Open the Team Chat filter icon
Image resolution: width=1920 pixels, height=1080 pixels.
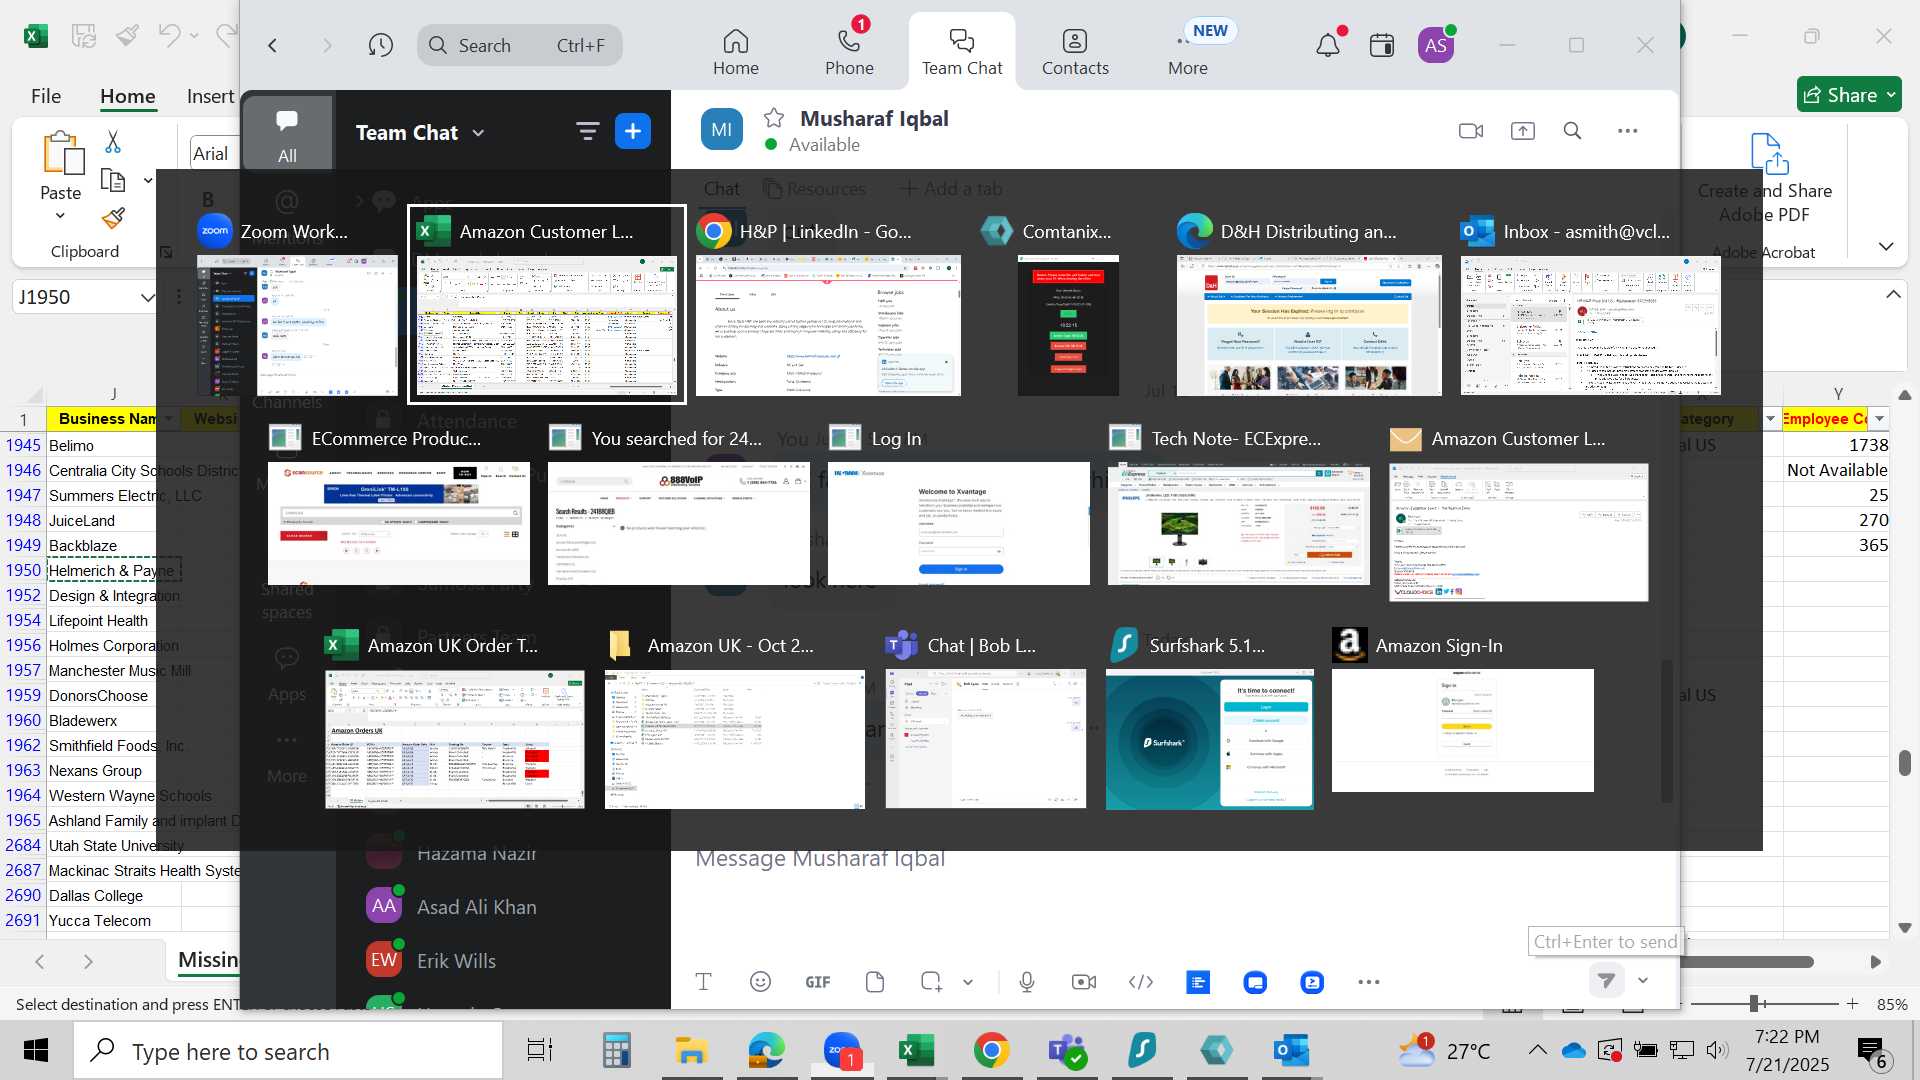[x=587, y=131]
